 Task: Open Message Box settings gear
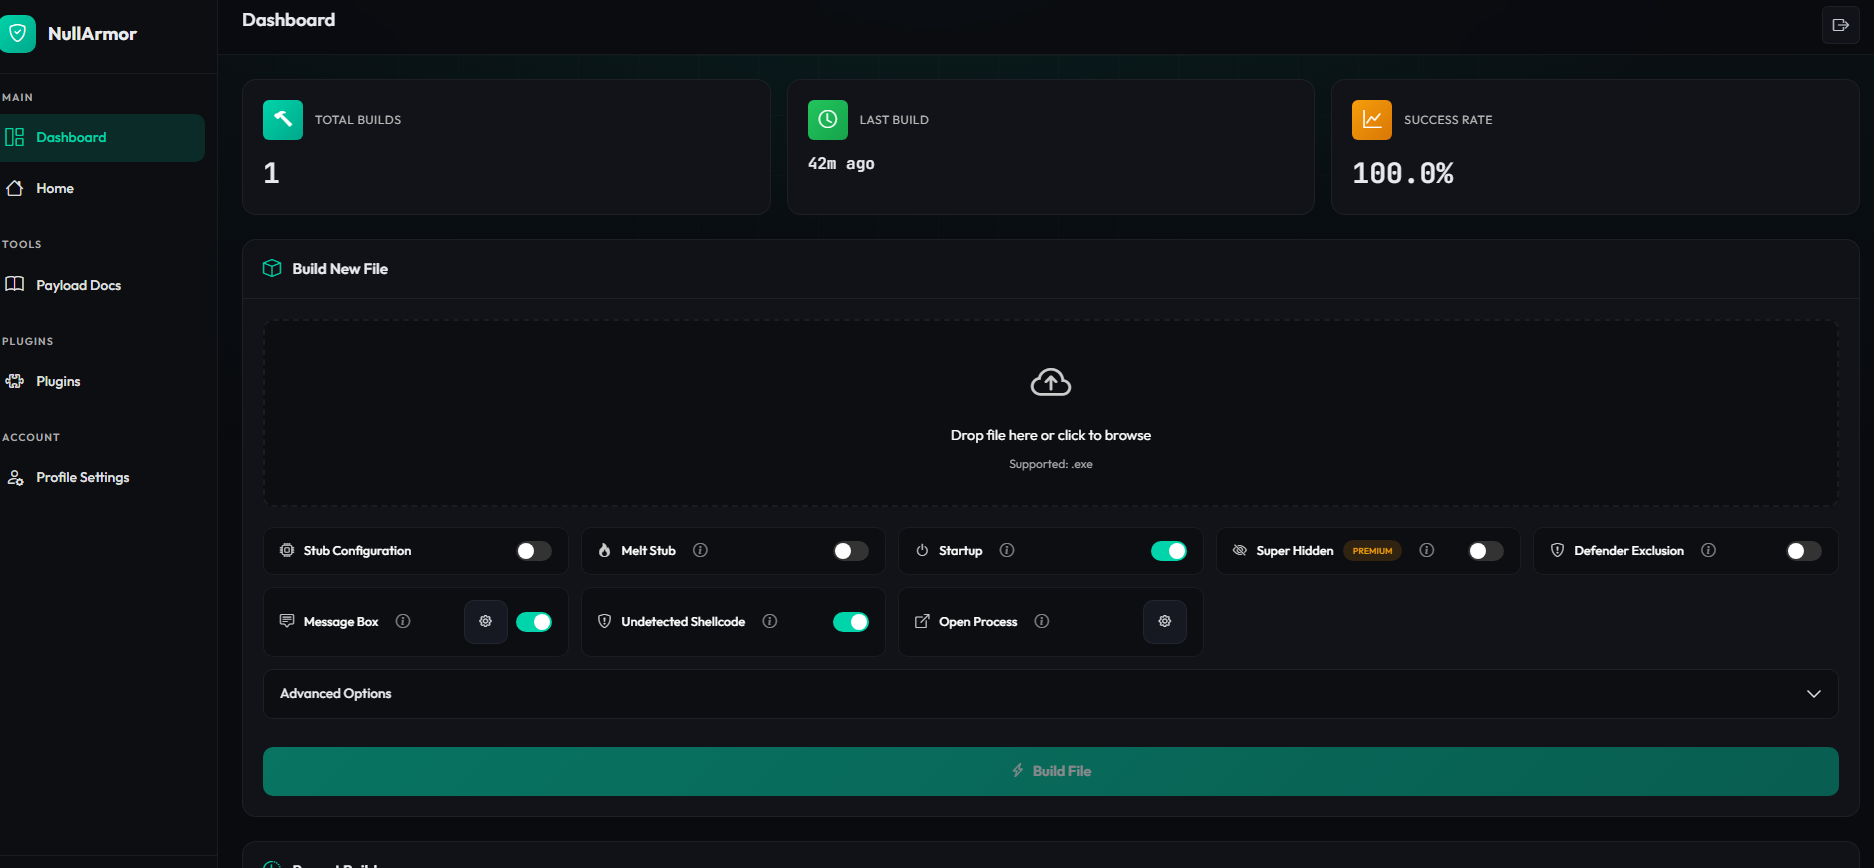coord(486,621)
